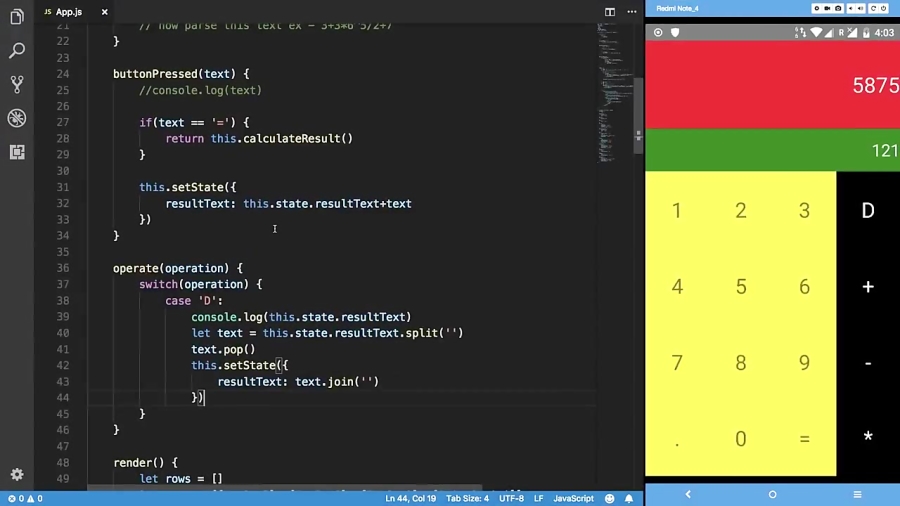Open the Debug view in sidebar
The height and width of the screenshot is (506, 900).
pyautogui.click(x=17, y=118)
